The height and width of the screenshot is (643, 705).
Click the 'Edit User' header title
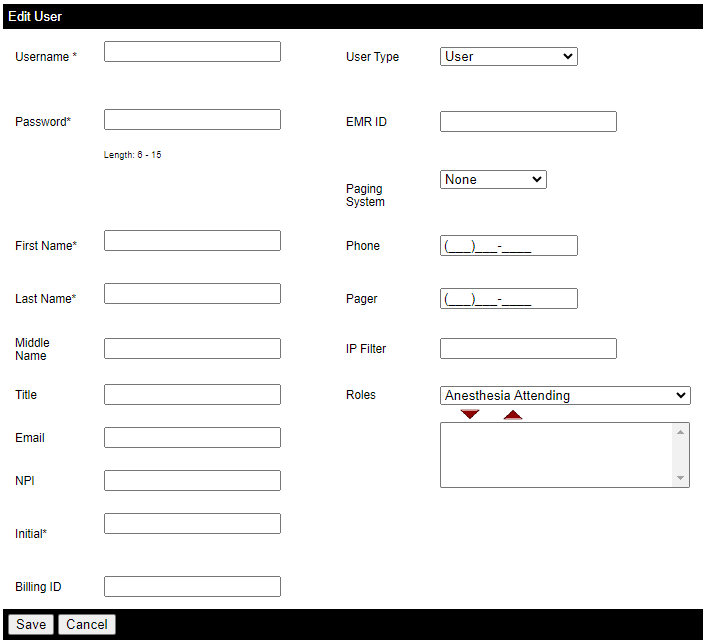pos(35,17)
